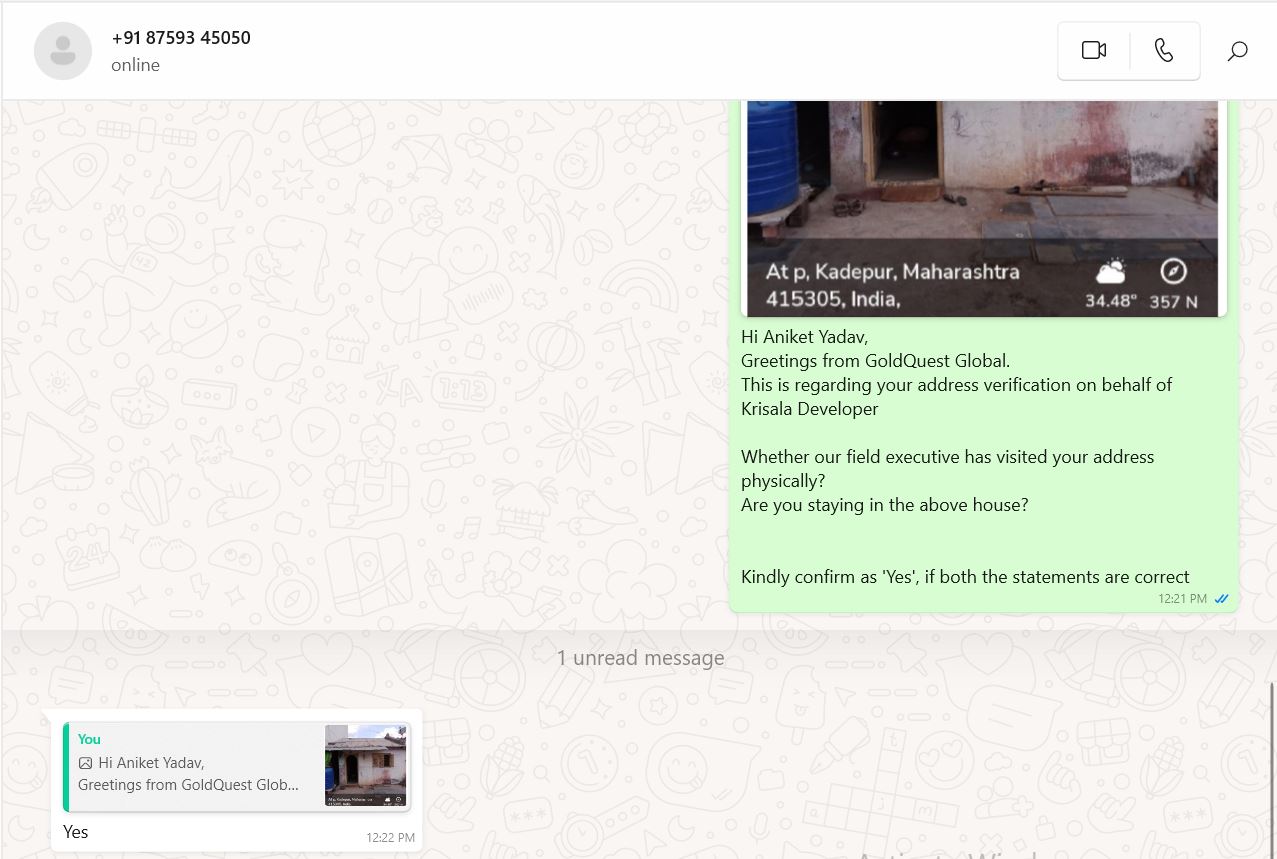Click the compass icon on the house photo
This screenshot has width=1277, height=859.
[1172, 271]
